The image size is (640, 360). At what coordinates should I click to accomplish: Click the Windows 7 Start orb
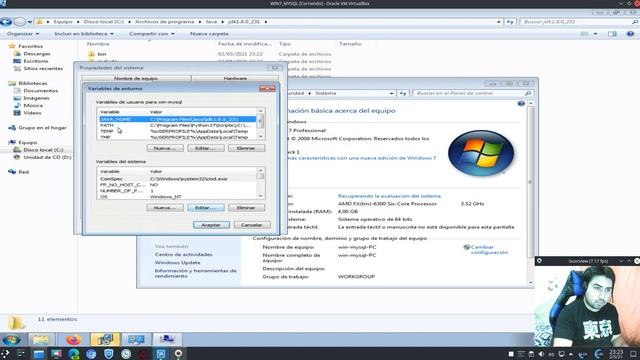(x=11, y=339)
